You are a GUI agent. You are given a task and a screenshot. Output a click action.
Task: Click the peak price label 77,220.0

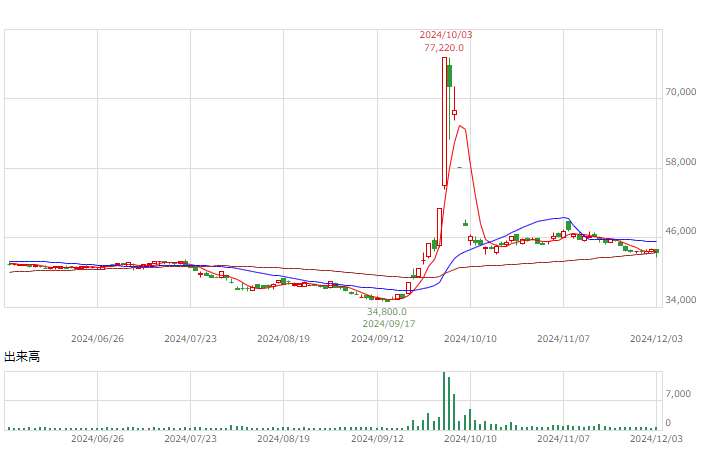point(444,48)
